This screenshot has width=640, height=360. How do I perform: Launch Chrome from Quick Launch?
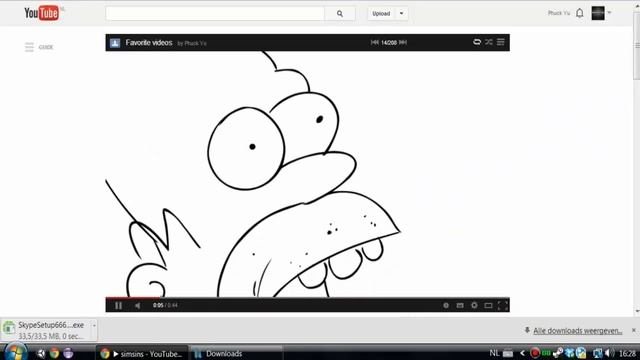click(54, 353)
